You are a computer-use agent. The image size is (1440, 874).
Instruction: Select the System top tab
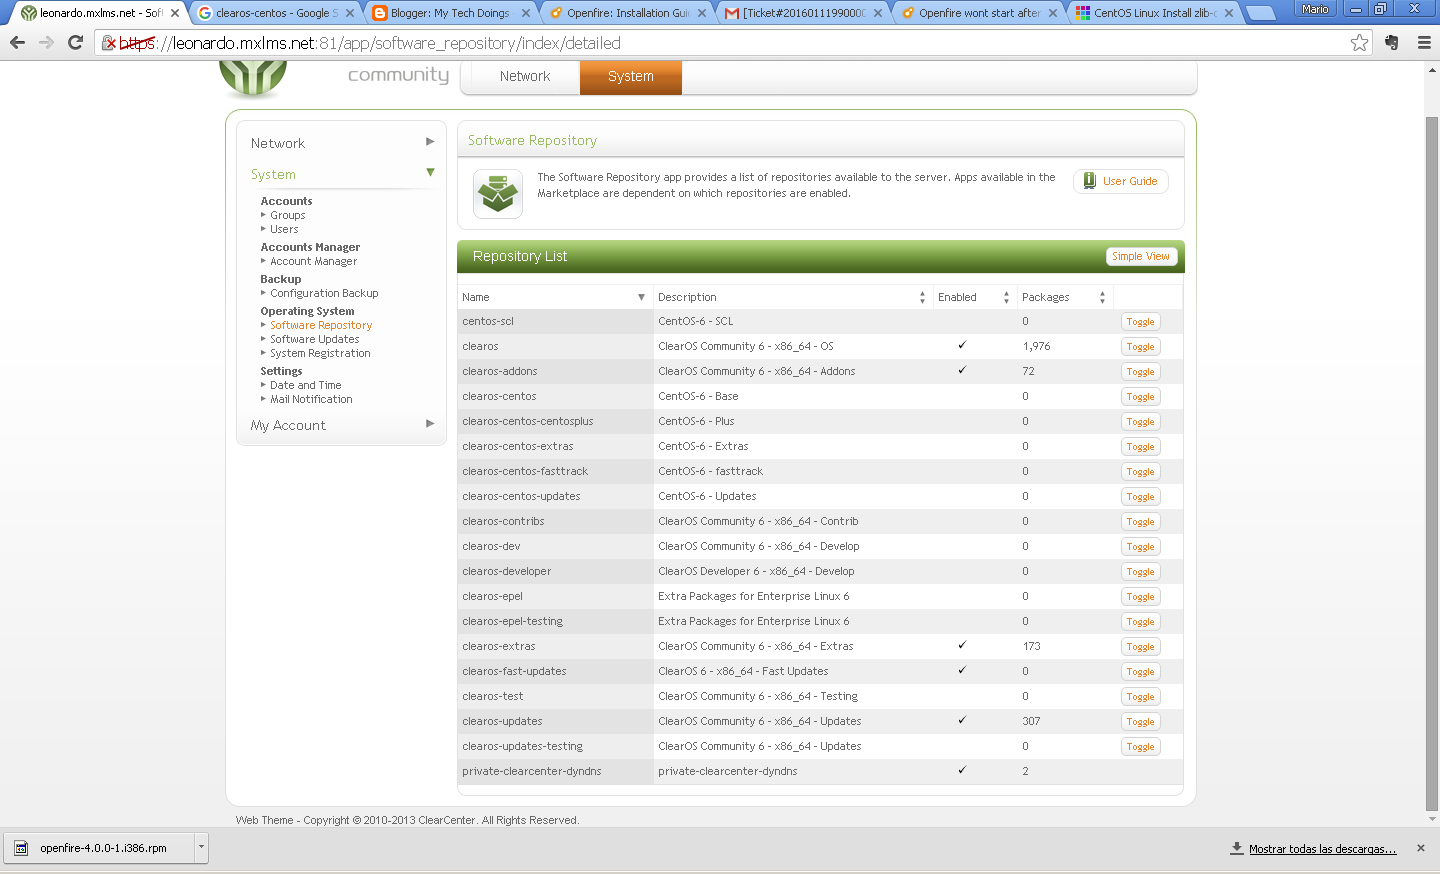[631, 77]
